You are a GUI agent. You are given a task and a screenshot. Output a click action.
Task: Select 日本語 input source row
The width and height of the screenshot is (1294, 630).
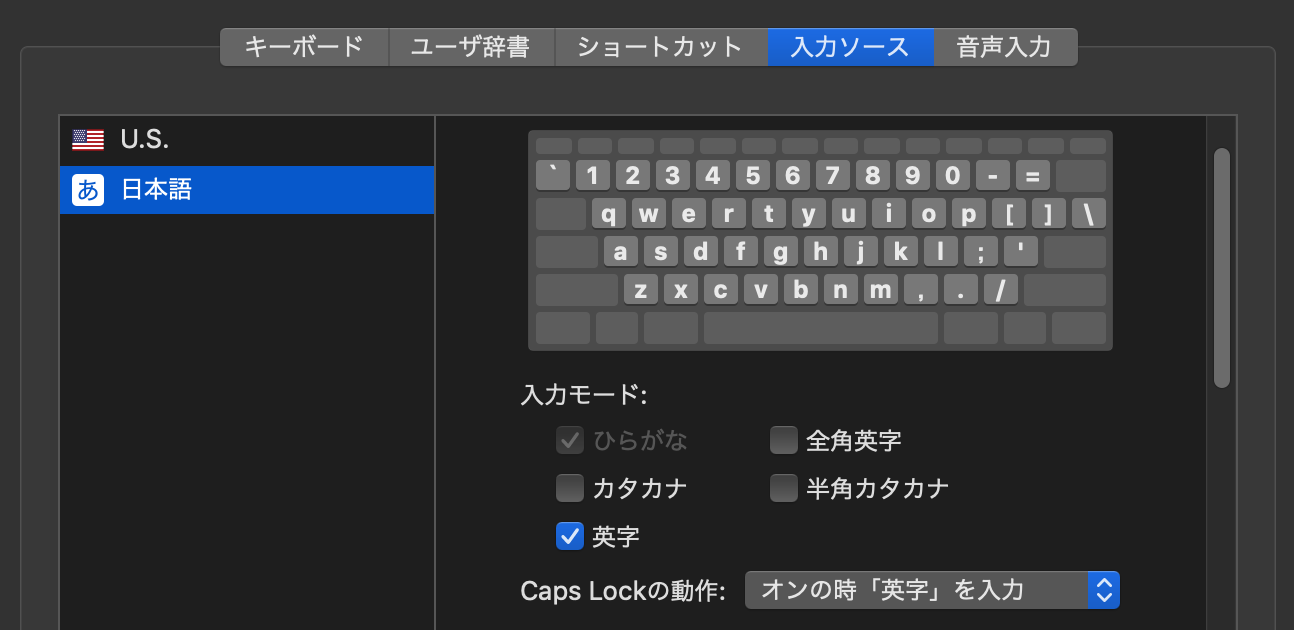pyautogui.click(x=247, y=190)
